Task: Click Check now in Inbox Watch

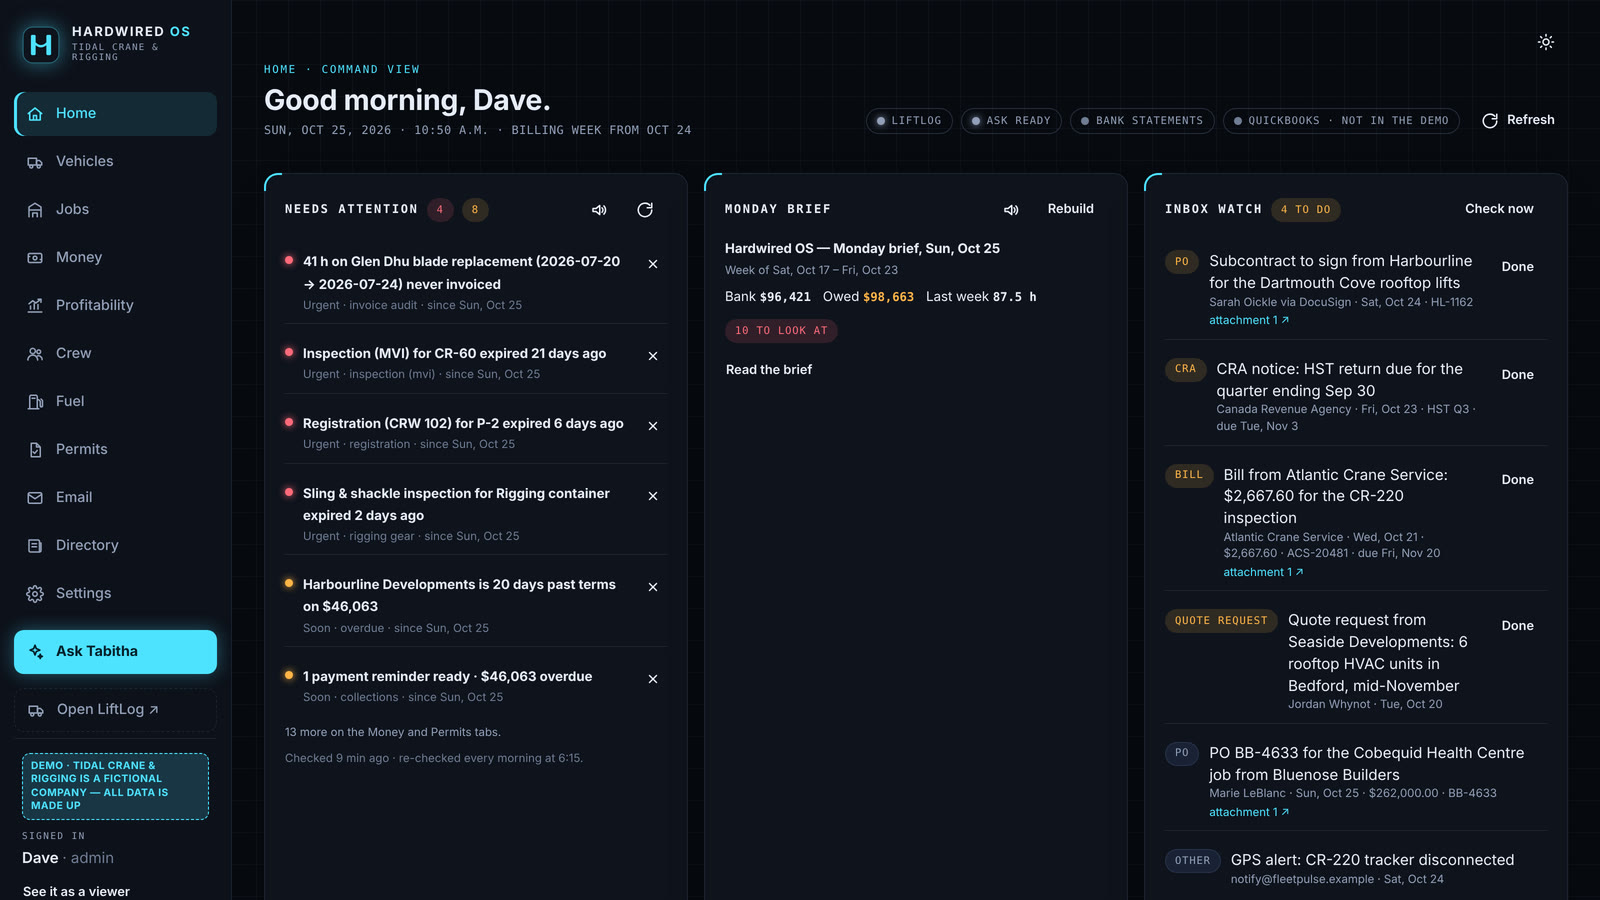Action: (1499, 209)
